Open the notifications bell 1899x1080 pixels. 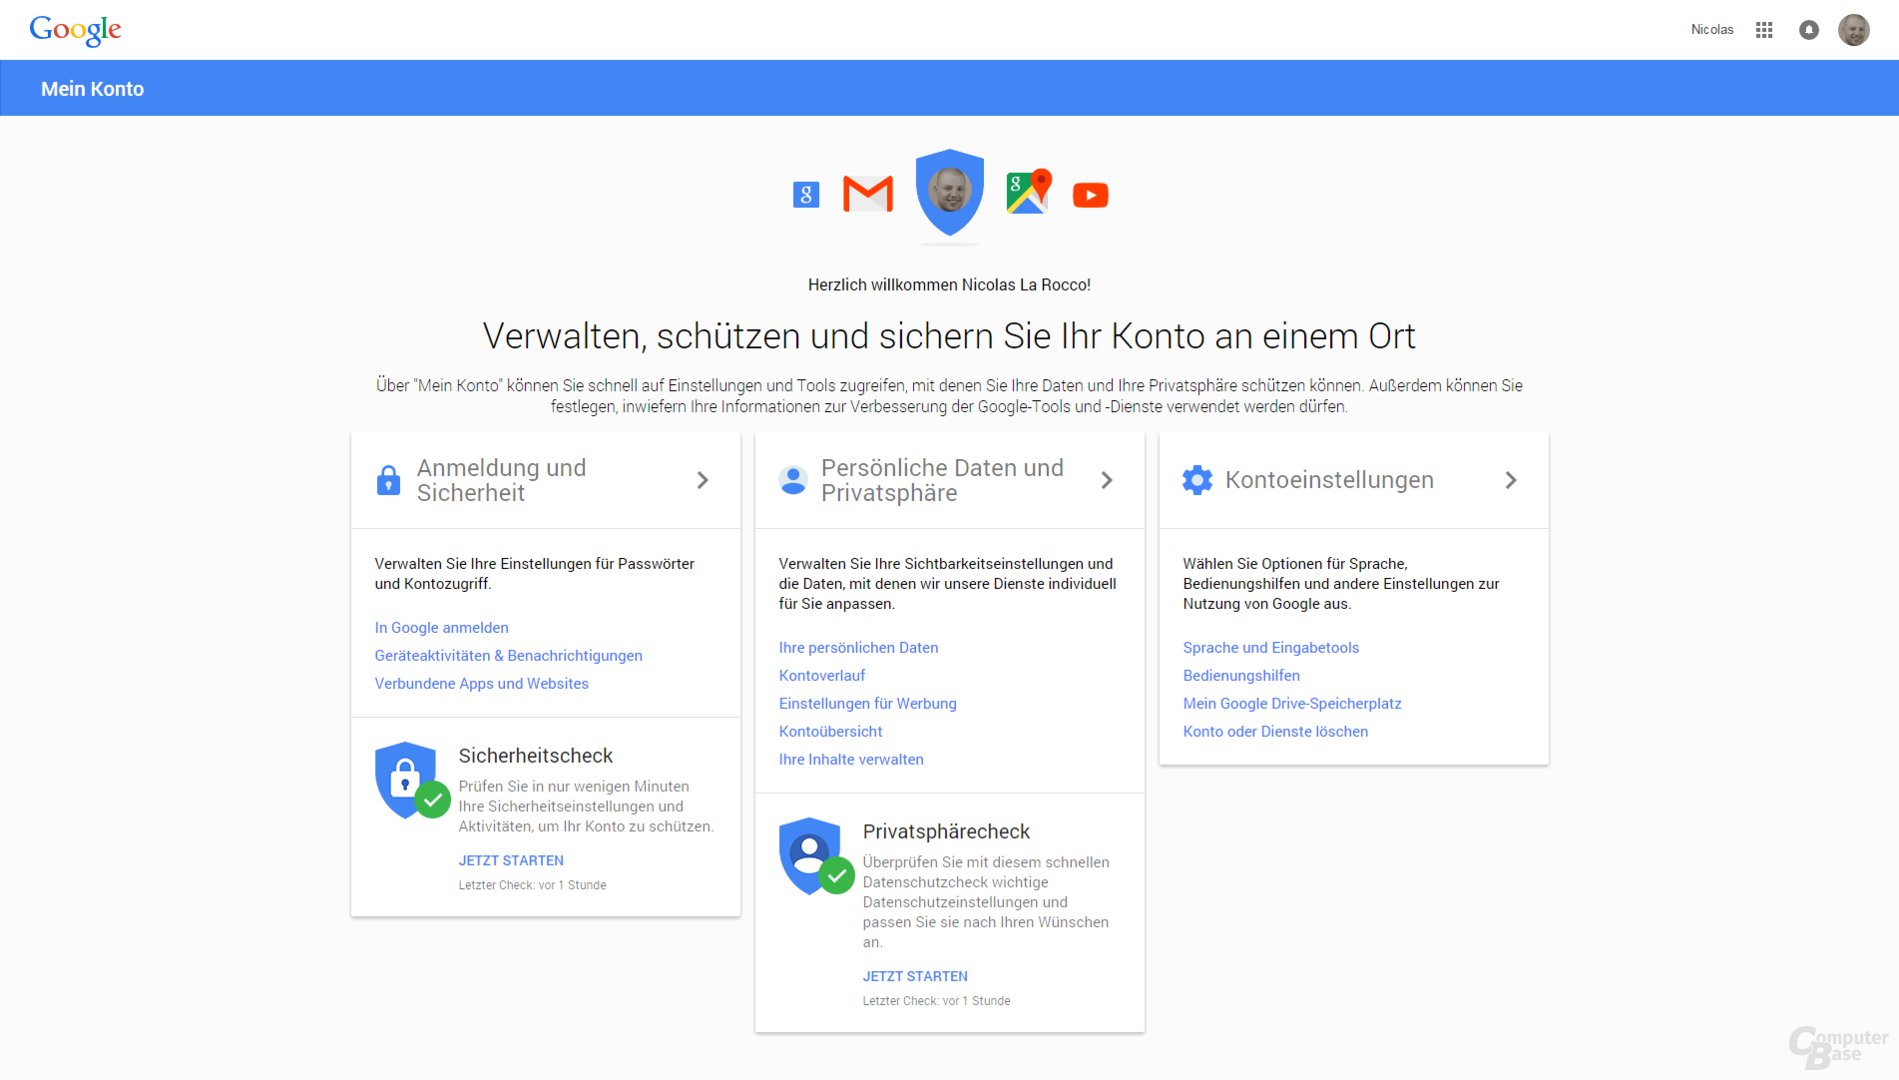point(1808,30)
